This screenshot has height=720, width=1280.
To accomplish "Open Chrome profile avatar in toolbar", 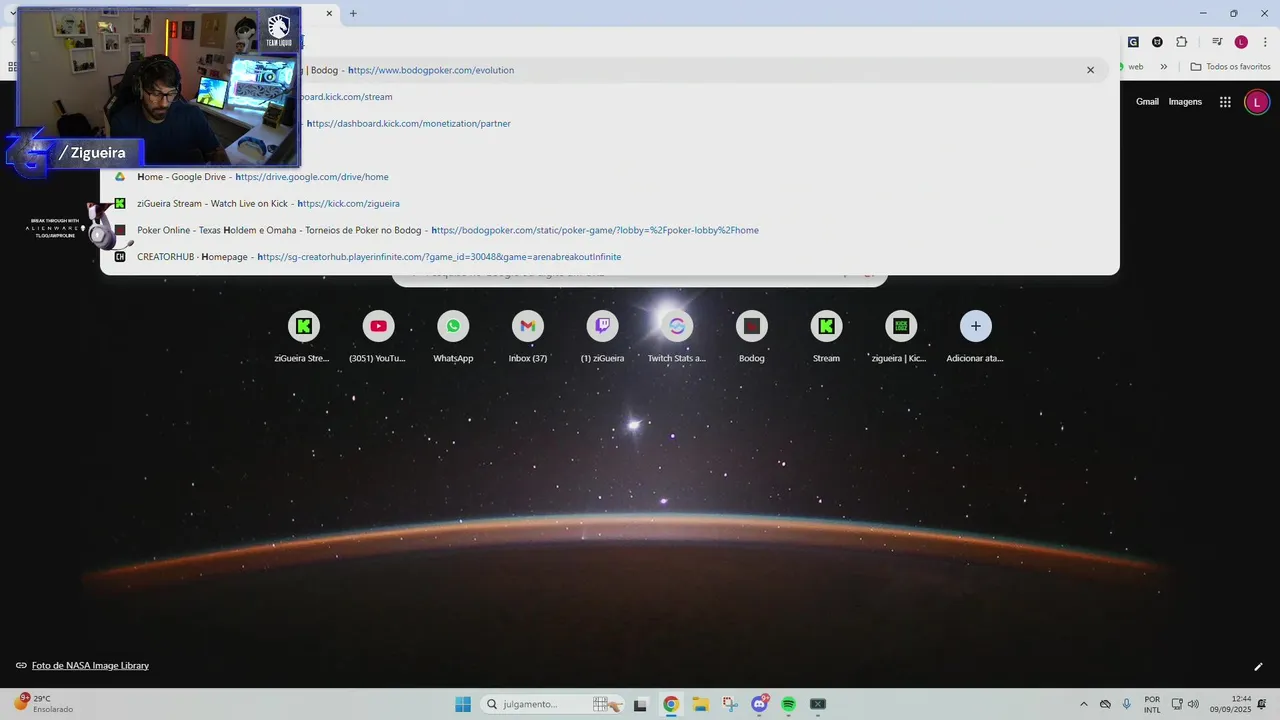I will (x=1241, y=42).
